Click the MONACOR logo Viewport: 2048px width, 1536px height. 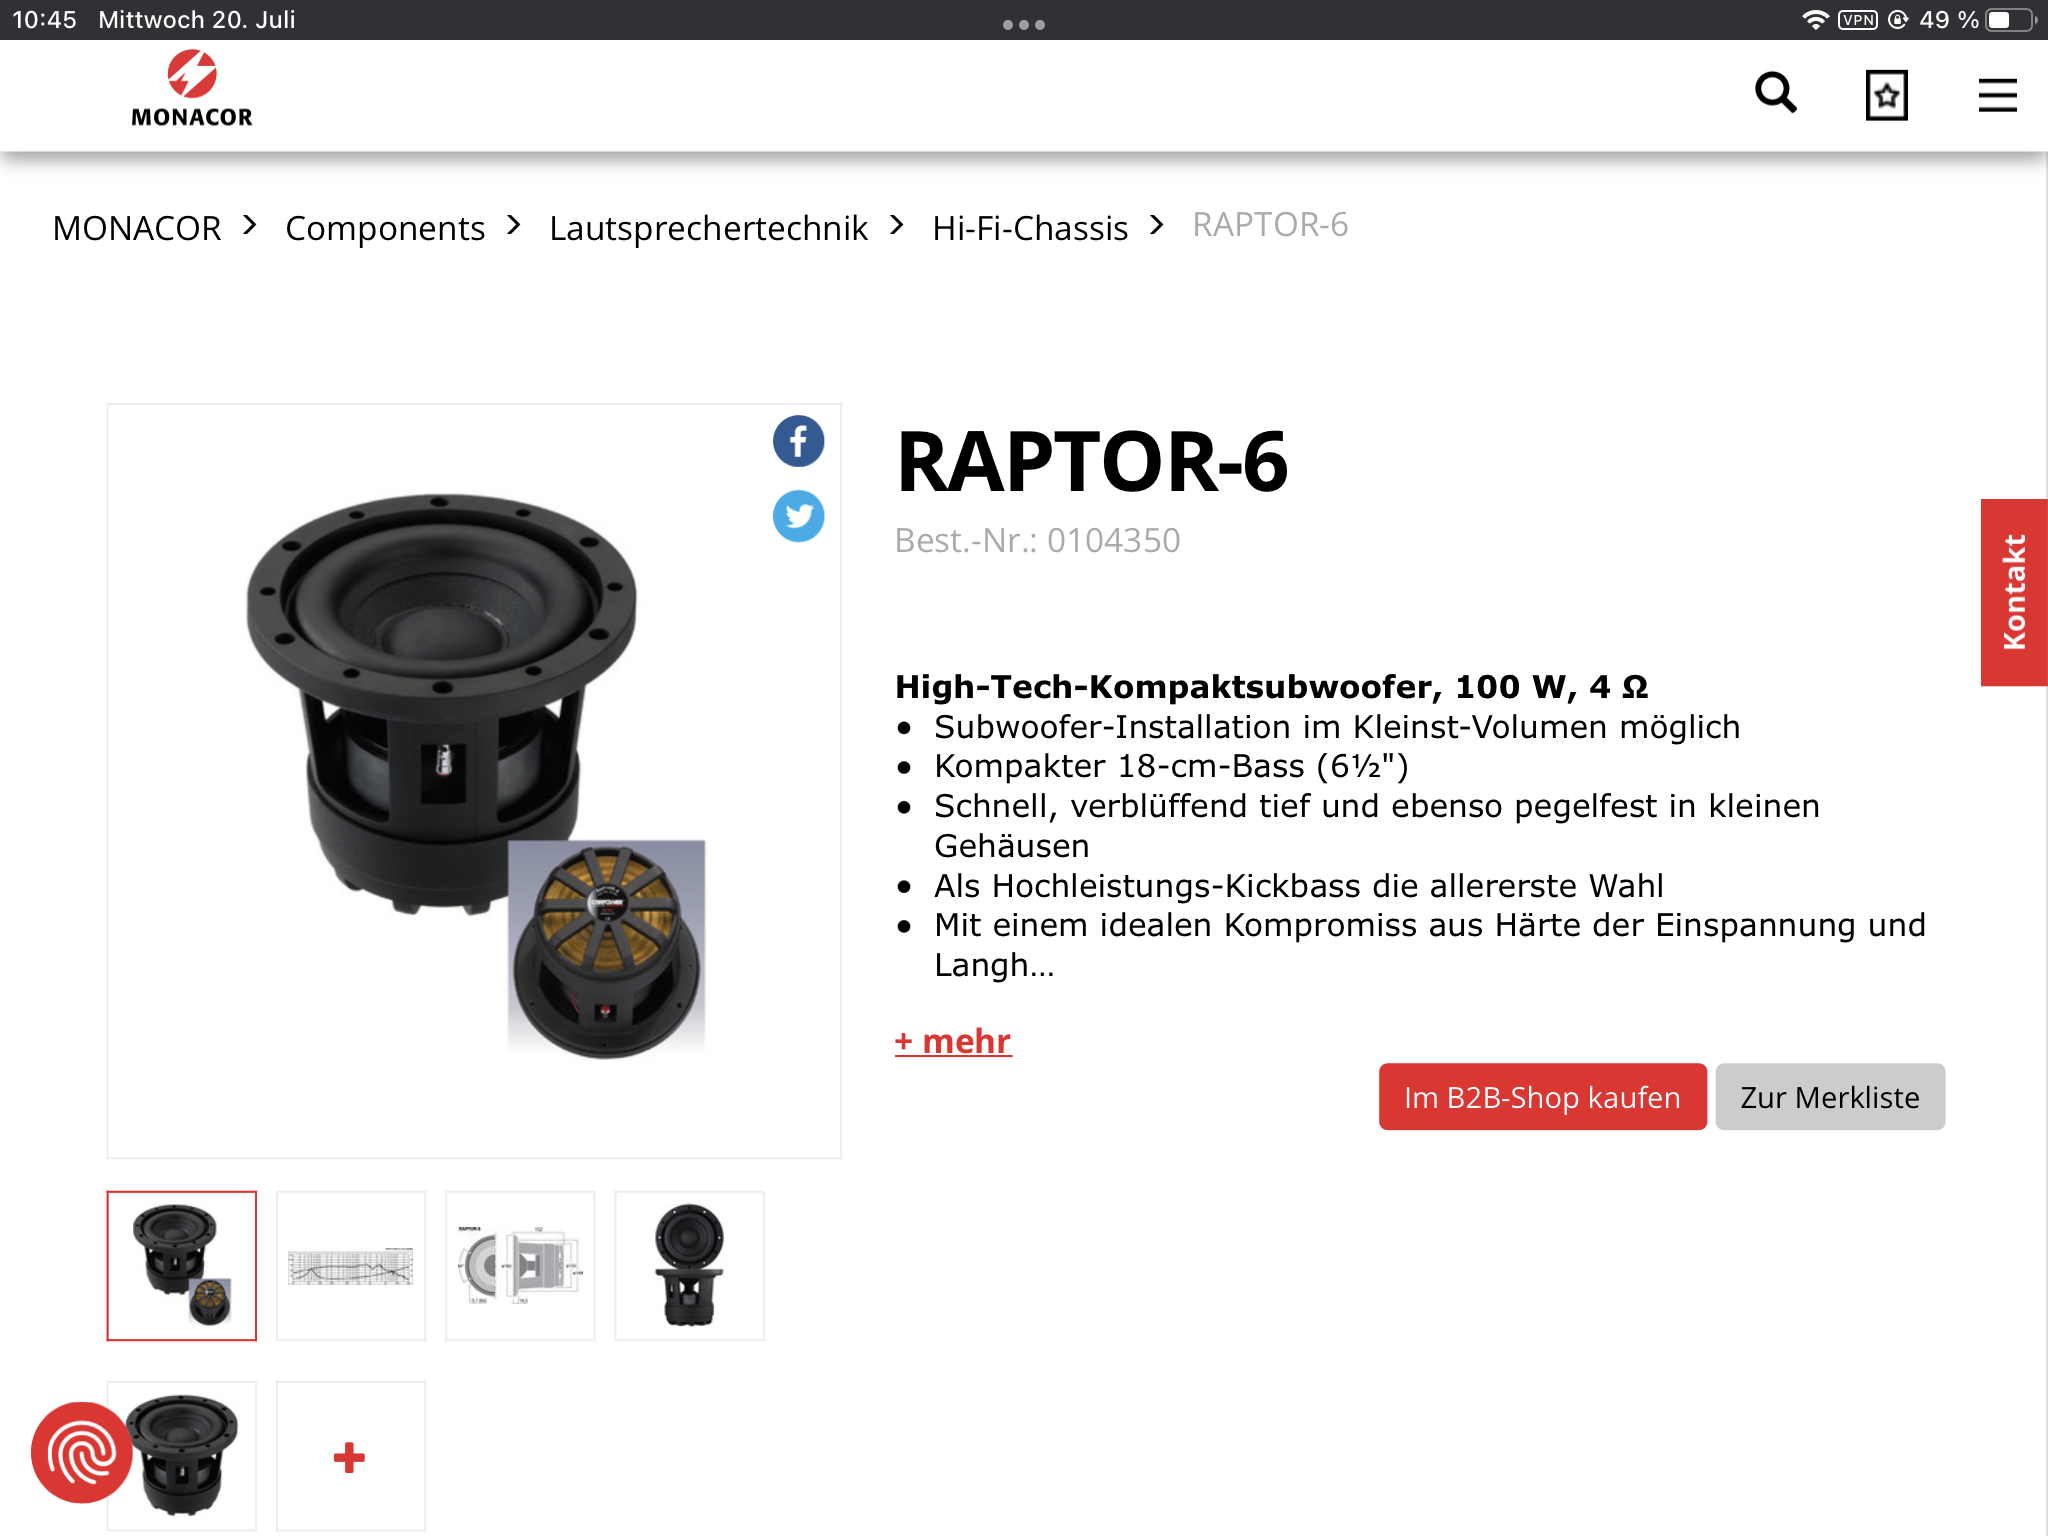(x=192, y=90)
